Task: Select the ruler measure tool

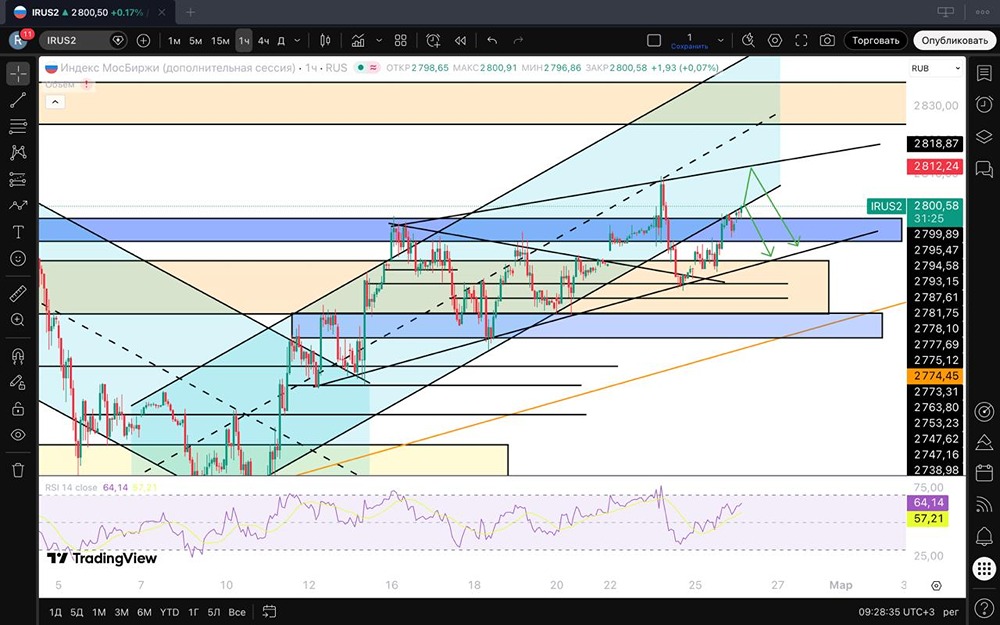Action: coord(18,293)
